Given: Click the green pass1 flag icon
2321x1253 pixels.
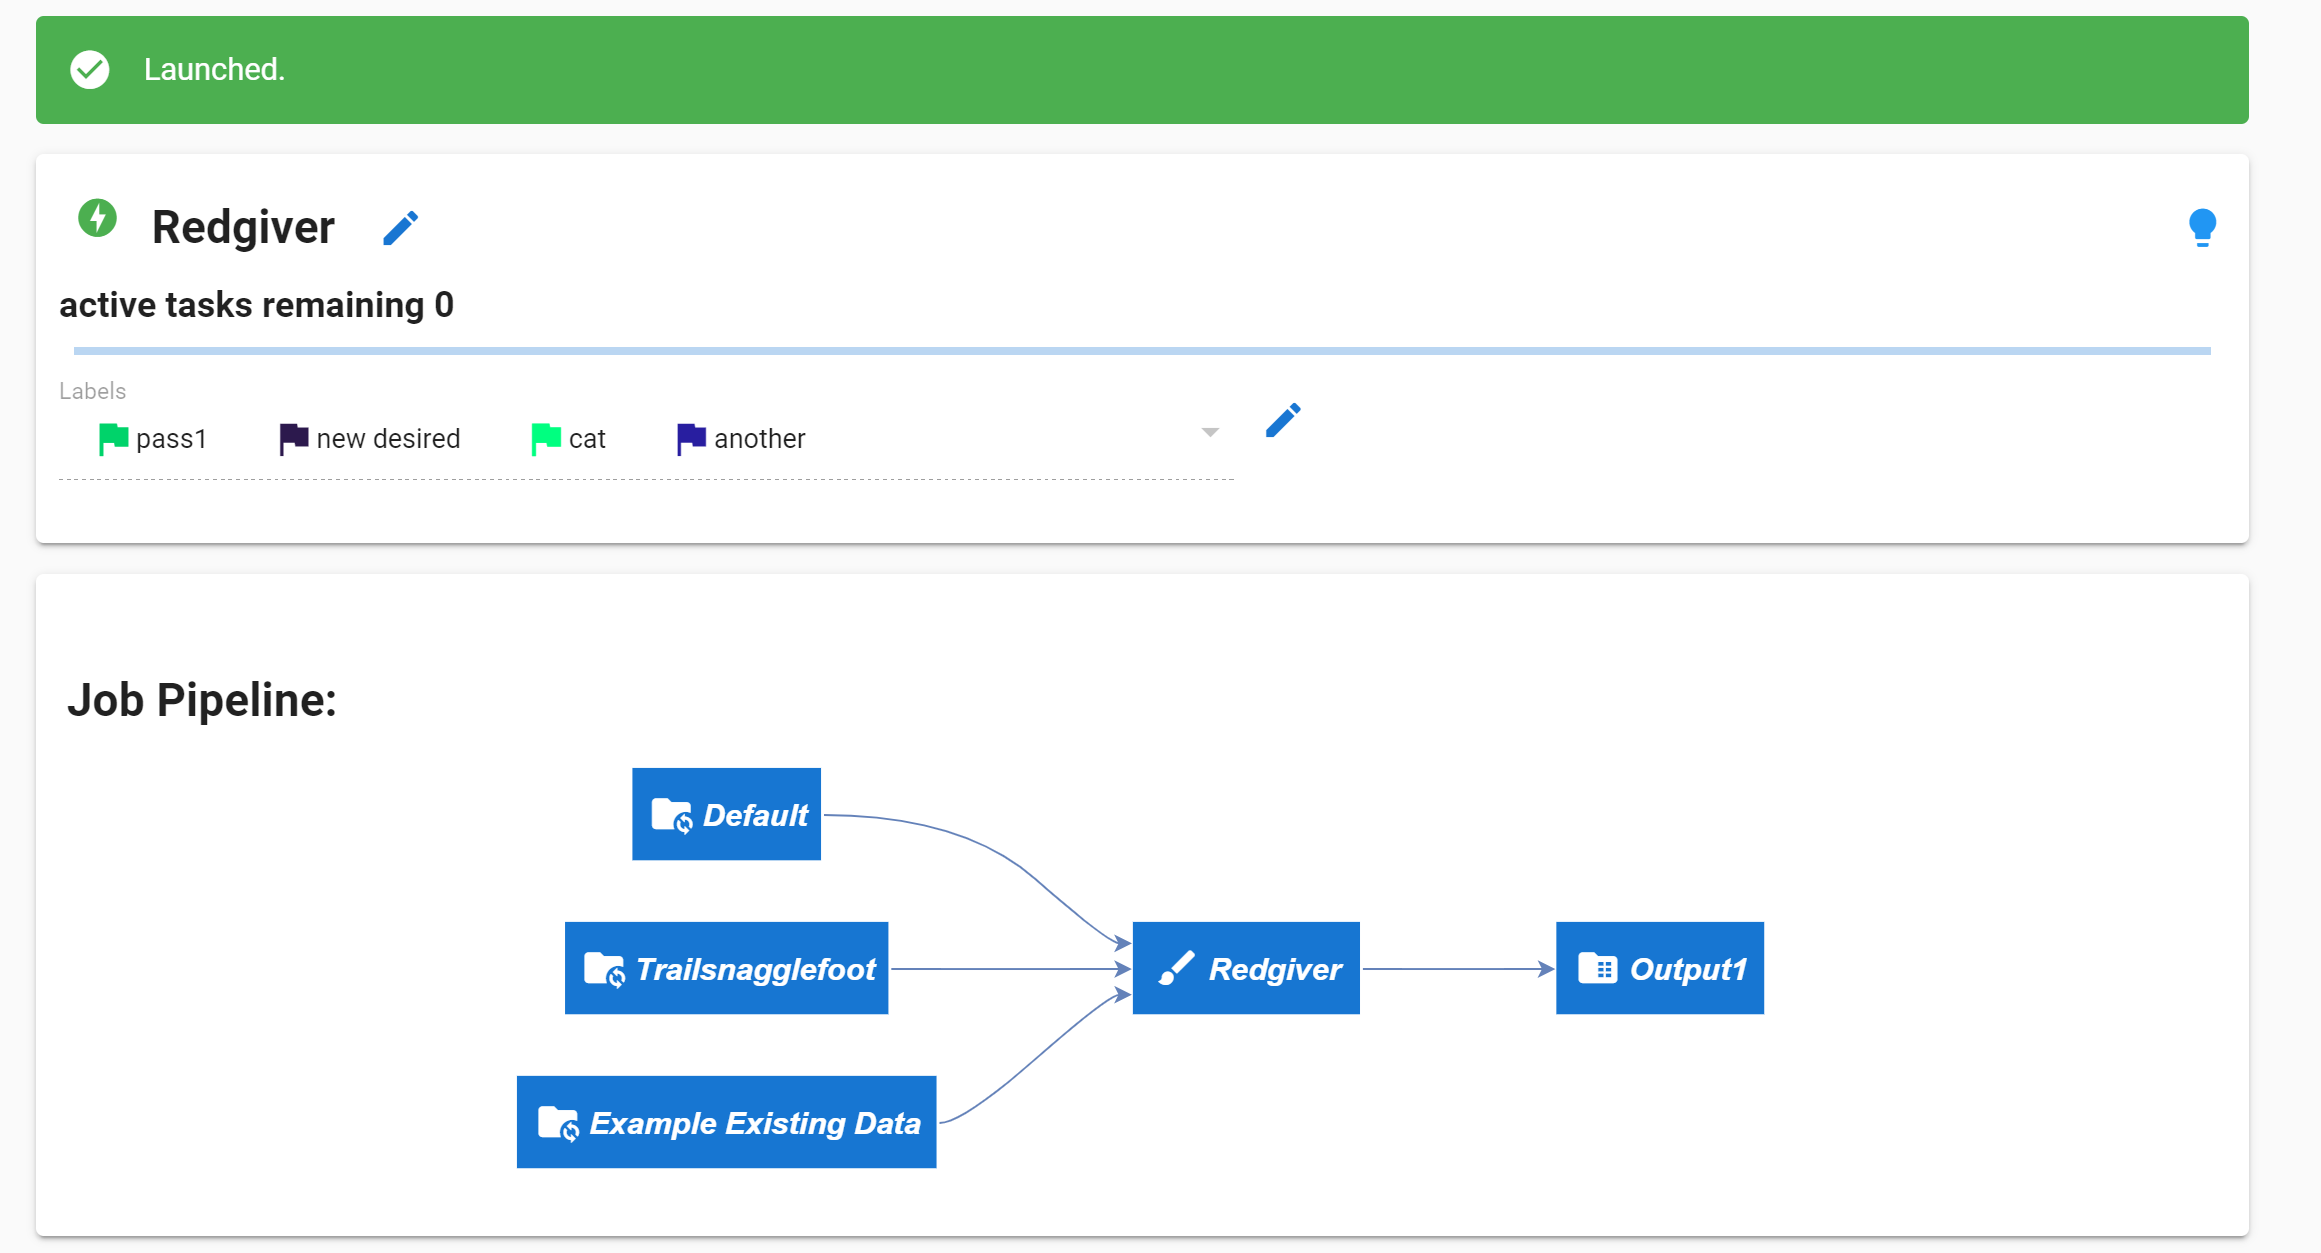Looking at the screenshot, I should click(113, 438).
